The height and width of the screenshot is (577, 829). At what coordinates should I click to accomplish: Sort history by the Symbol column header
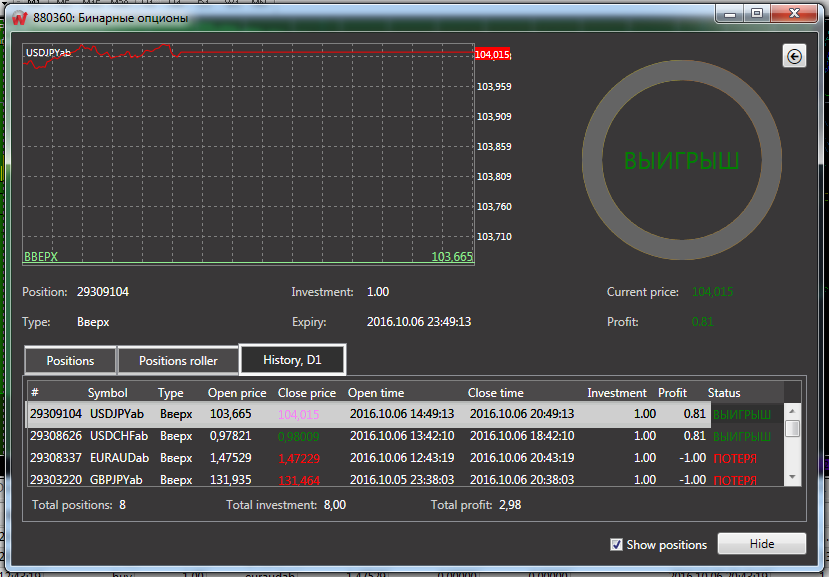pos(108,393)
